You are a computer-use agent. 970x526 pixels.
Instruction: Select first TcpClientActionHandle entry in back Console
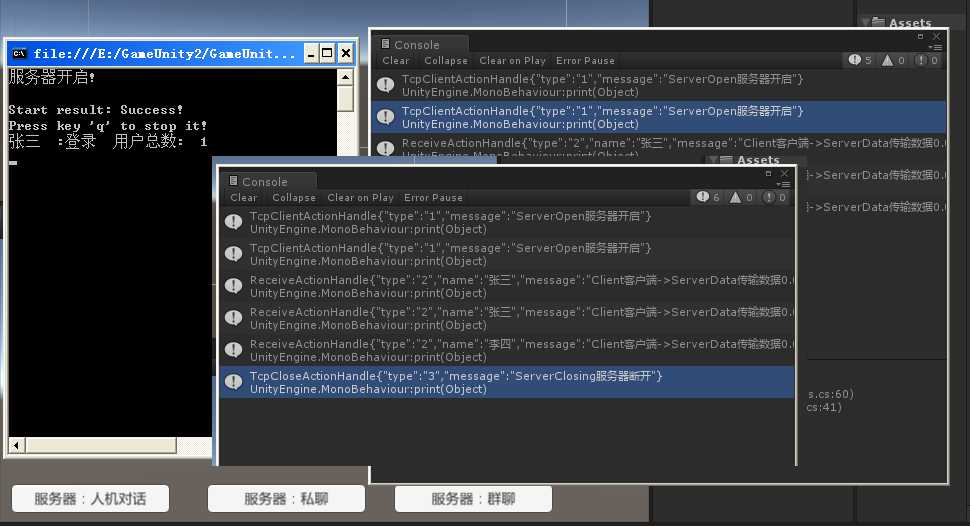(659, 85)
